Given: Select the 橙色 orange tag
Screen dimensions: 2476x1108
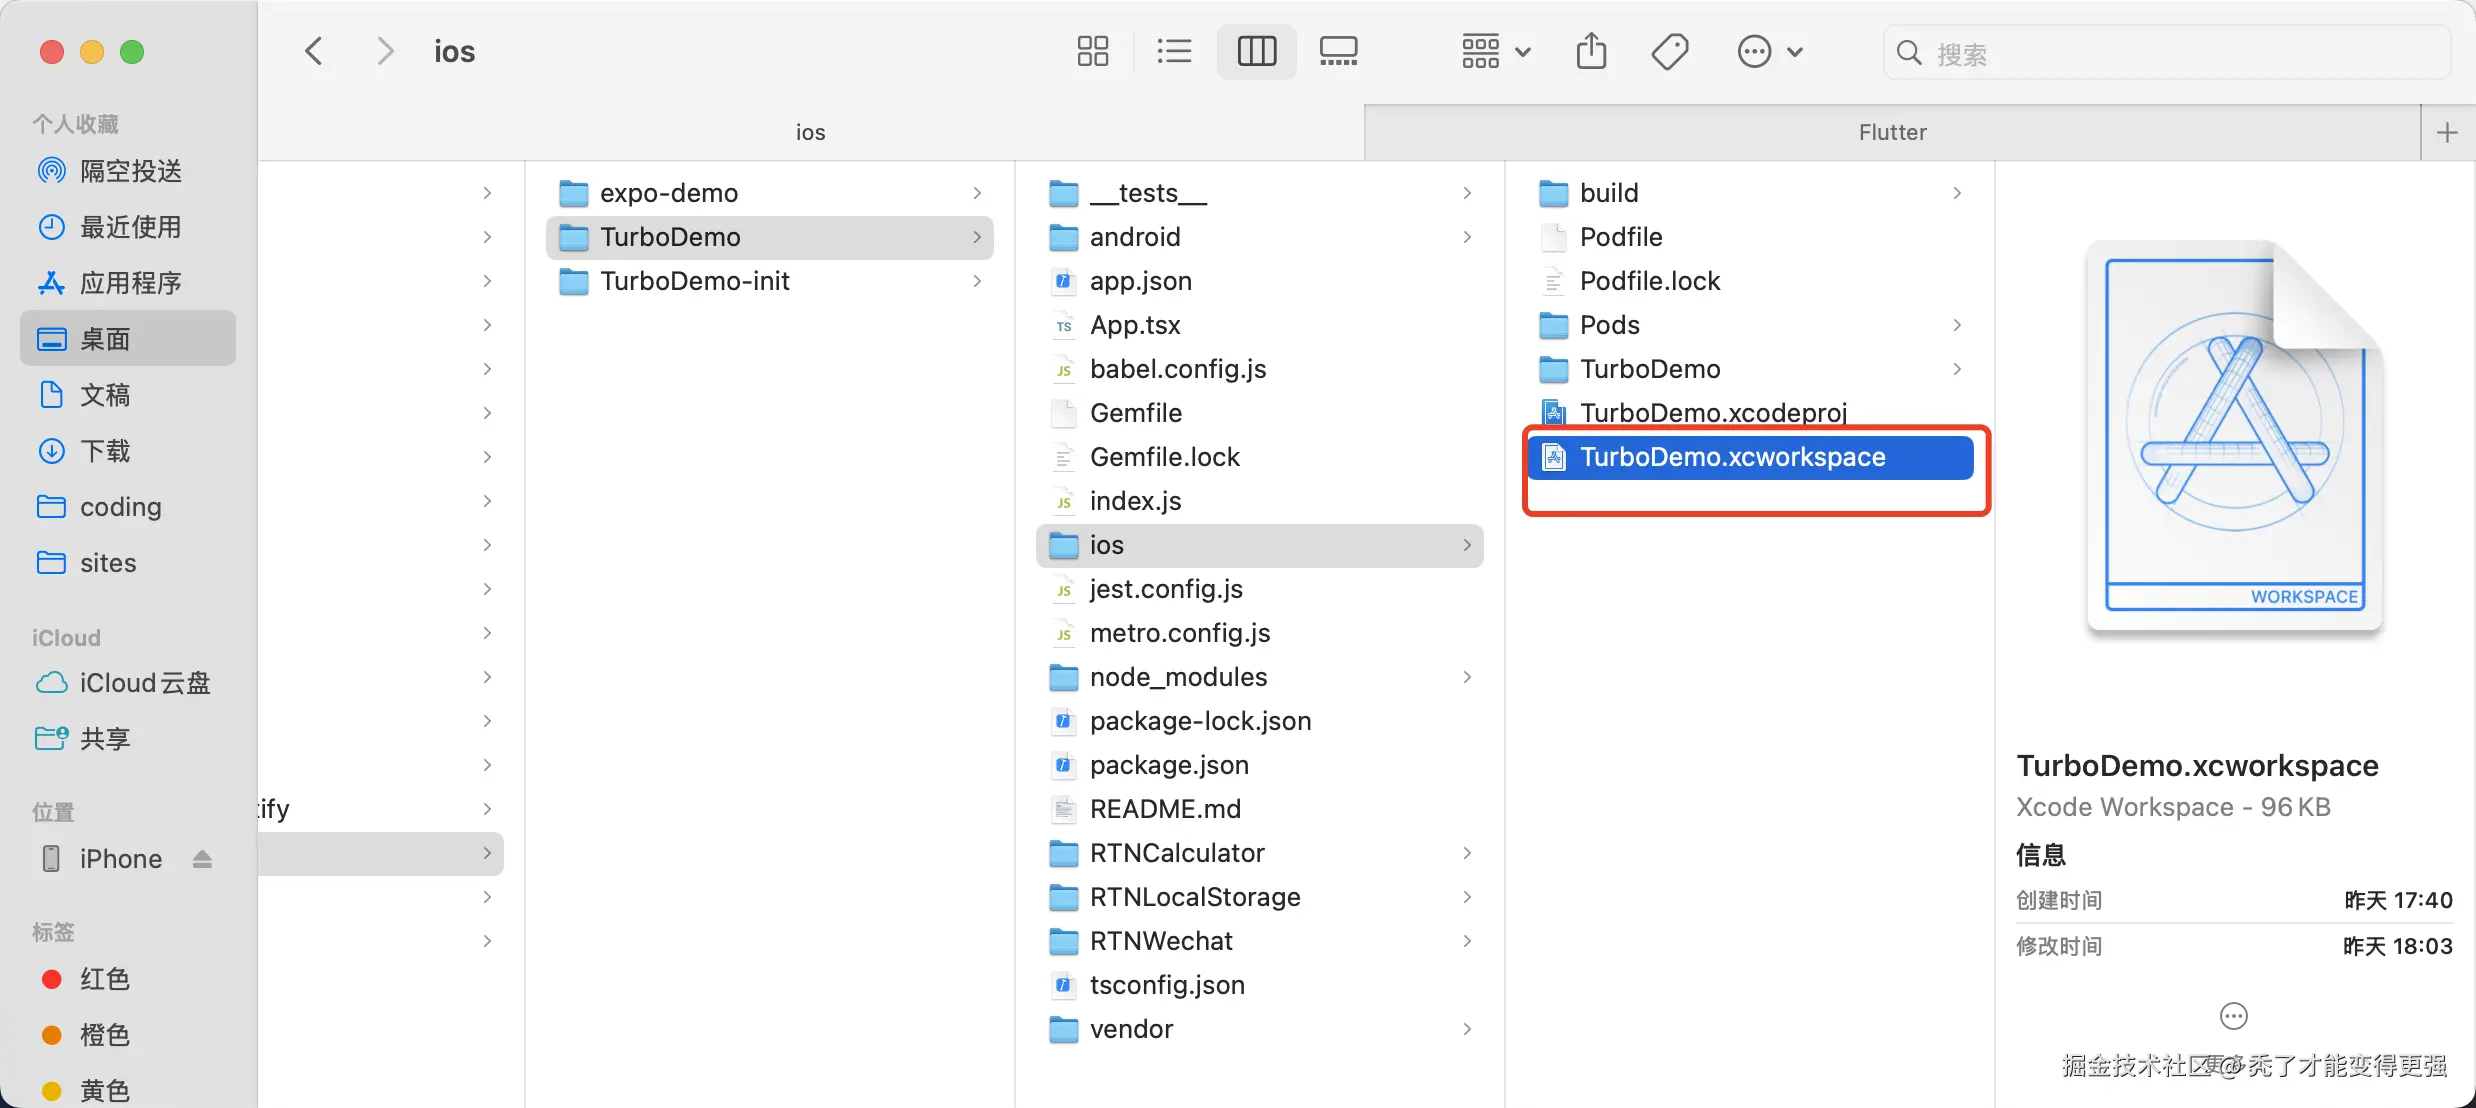Looking at the screenshot, I should pos(128,1035).
